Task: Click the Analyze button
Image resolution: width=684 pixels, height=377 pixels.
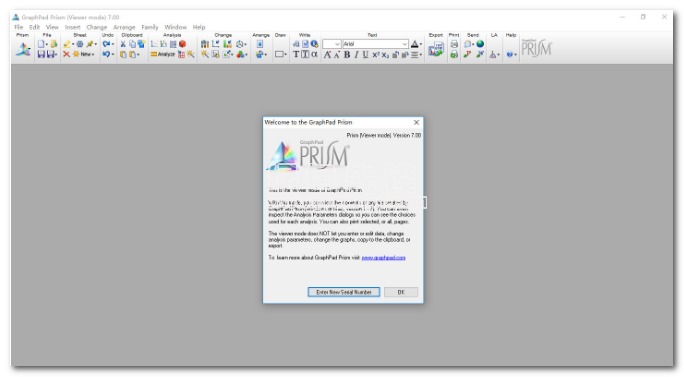Action: (x=163, y=54)
